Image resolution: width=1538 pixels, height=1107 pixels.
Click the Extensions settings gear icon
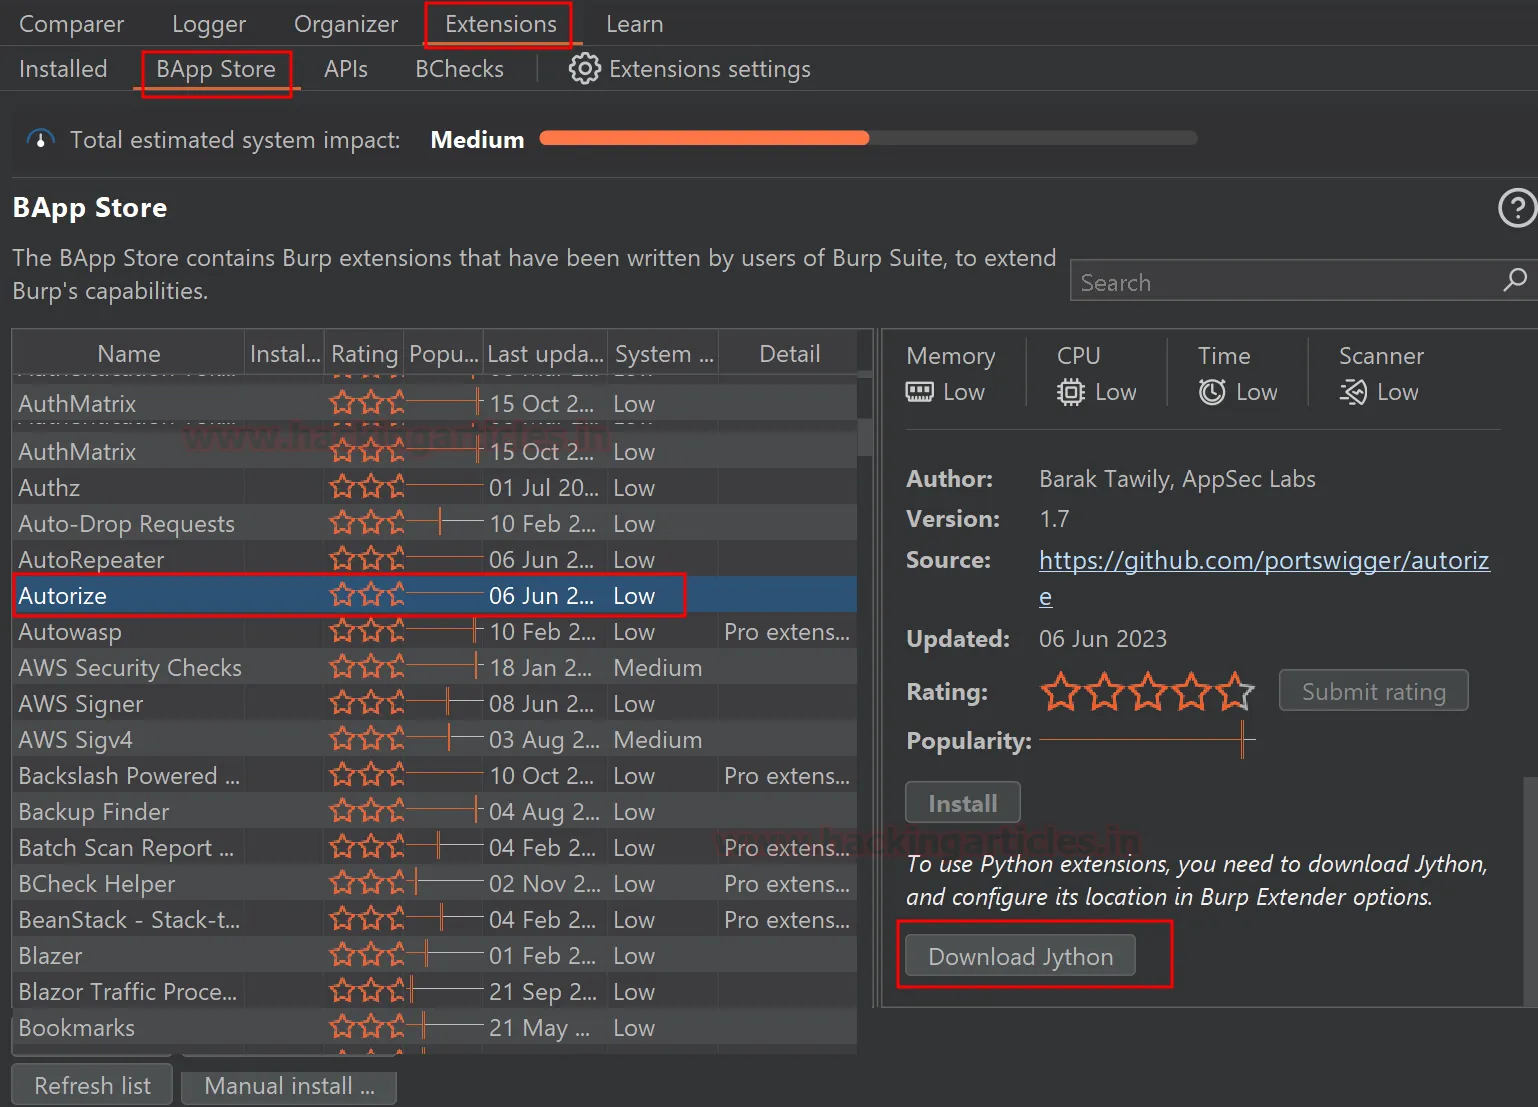coord(584,69)
